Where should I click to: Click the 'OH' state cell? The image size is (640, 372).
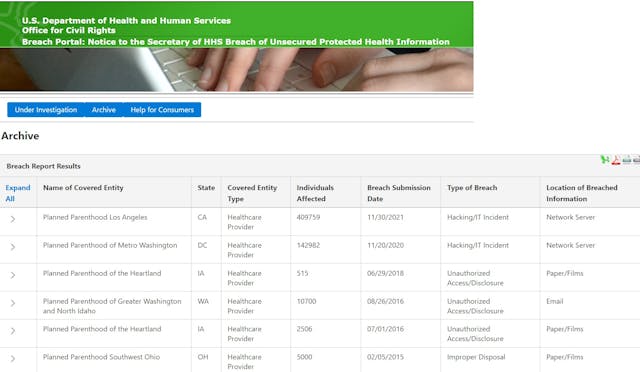203,357
